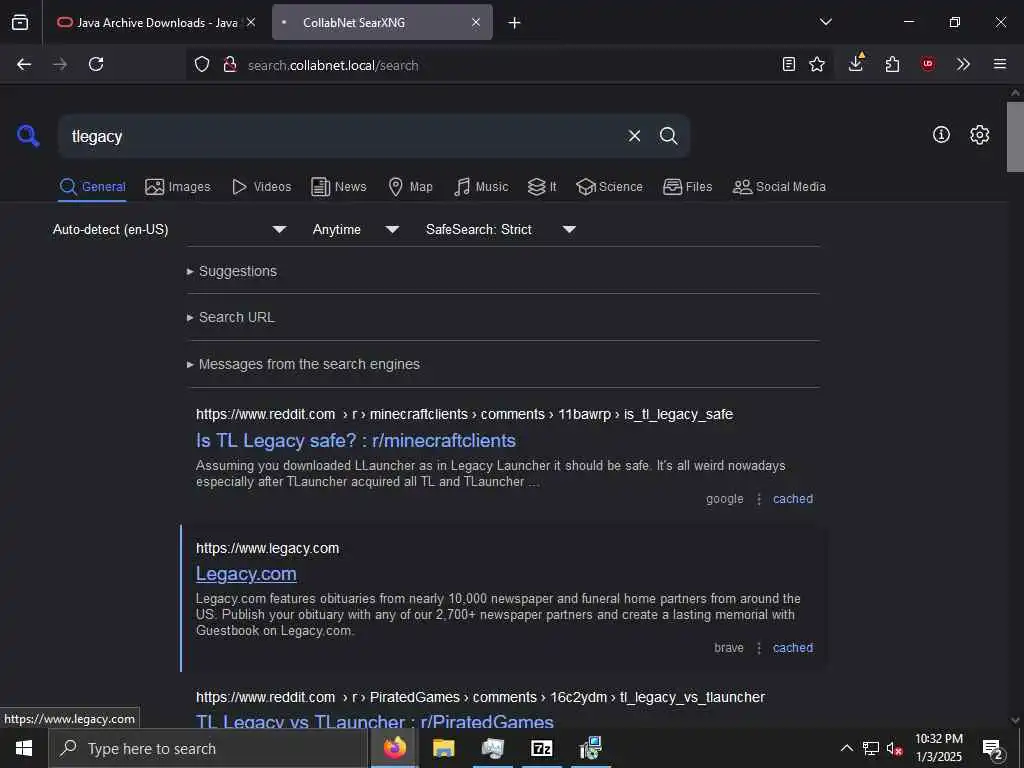The width and height of the screenshot is (1024, 768).
Task: Open TL Legacy vs TLauncher result
Action: (x=375, y=720)
